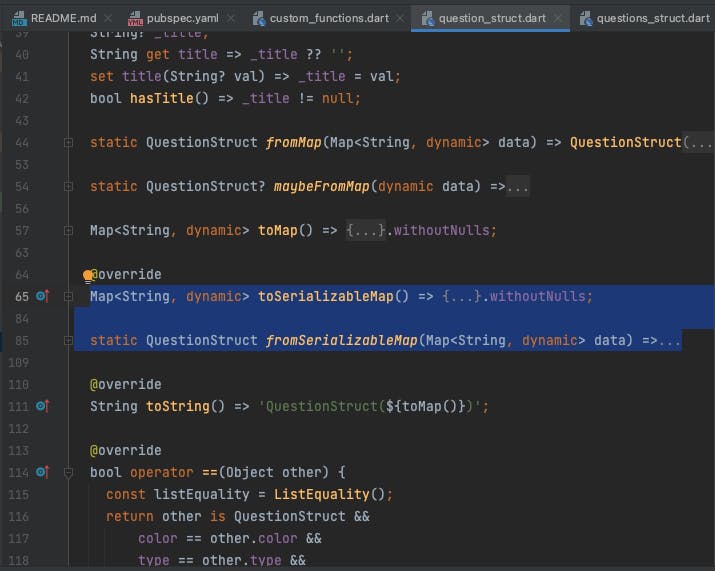Click the README.md markdown file icon
The image size is (715, 571).
(x=19, y=18)
